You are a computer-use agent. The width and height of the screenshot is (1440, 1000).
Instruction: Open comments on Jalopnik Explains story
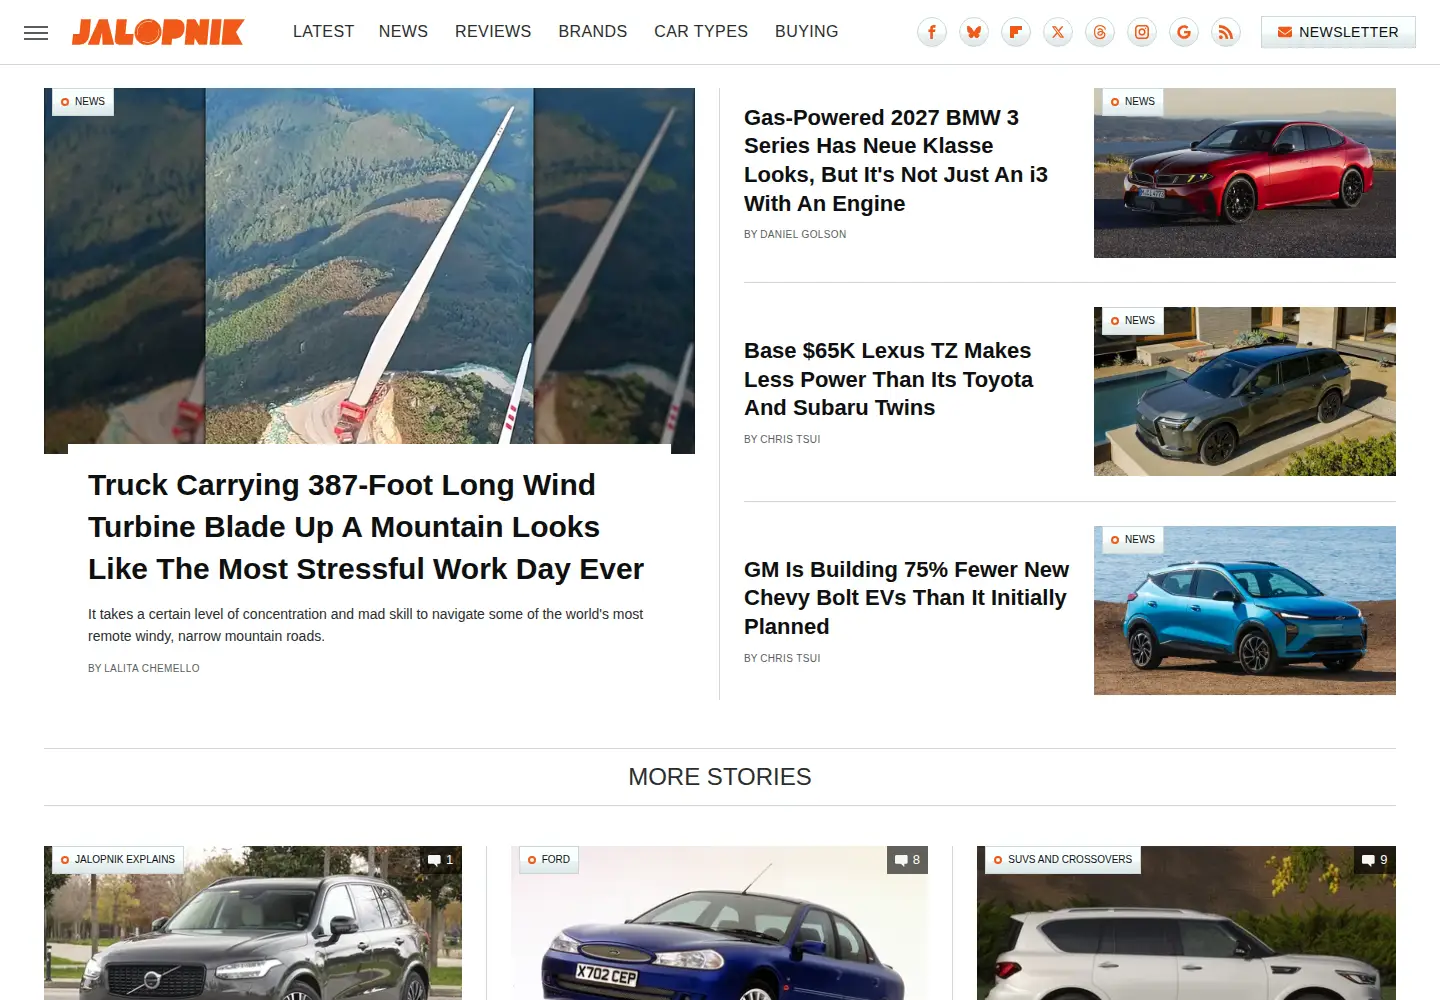point(441,860)
